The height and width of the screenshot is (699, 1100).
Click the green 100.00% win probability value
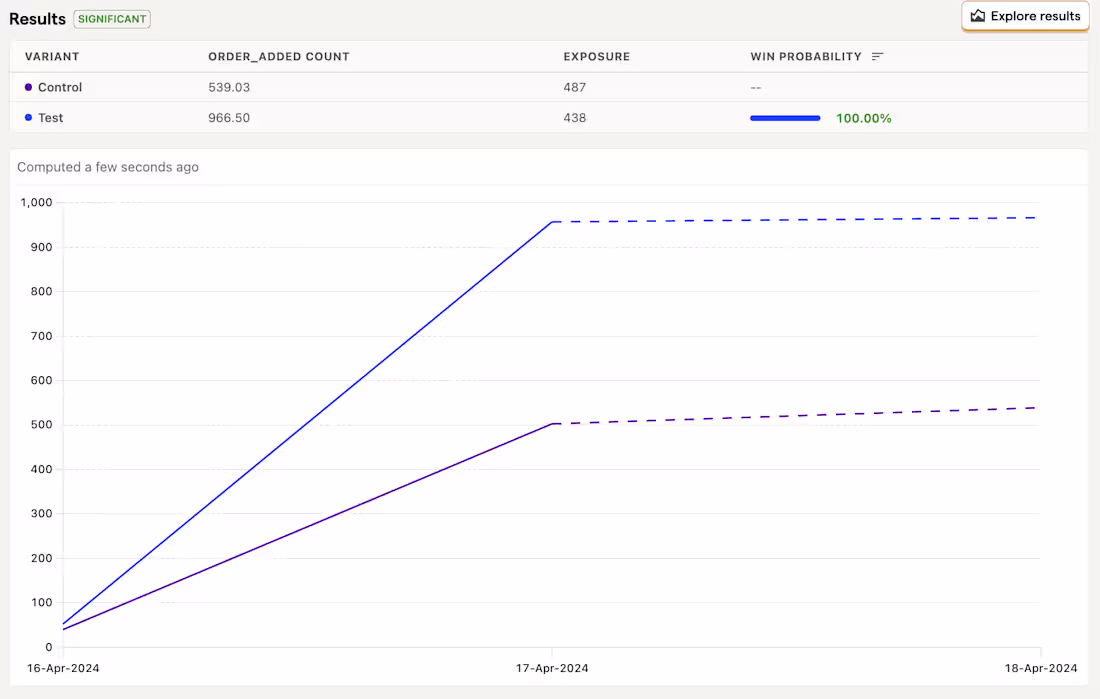864,118
